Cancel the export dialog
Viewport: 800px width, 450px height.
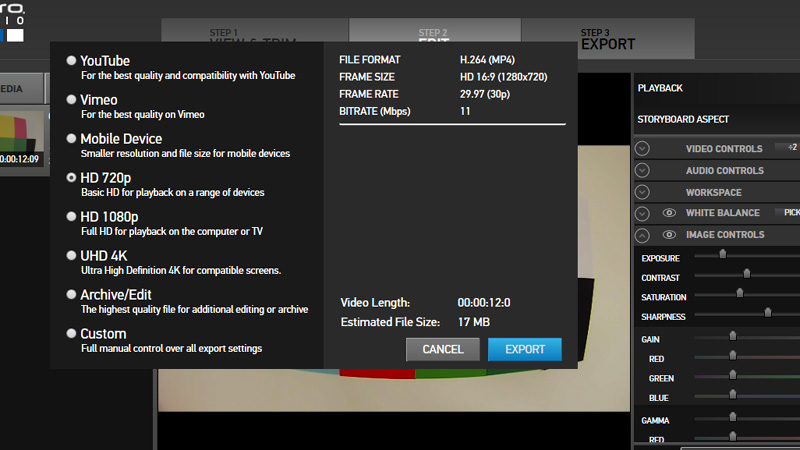(442, 349)
